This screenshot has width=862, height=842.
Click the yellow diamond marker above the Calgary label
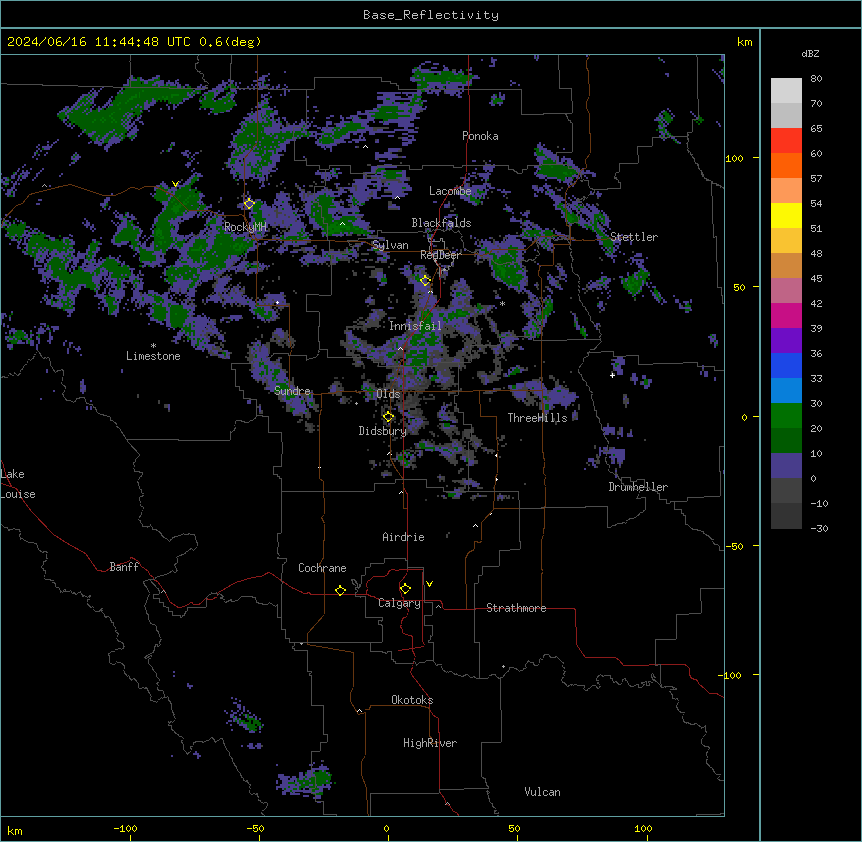coord(405,589)
